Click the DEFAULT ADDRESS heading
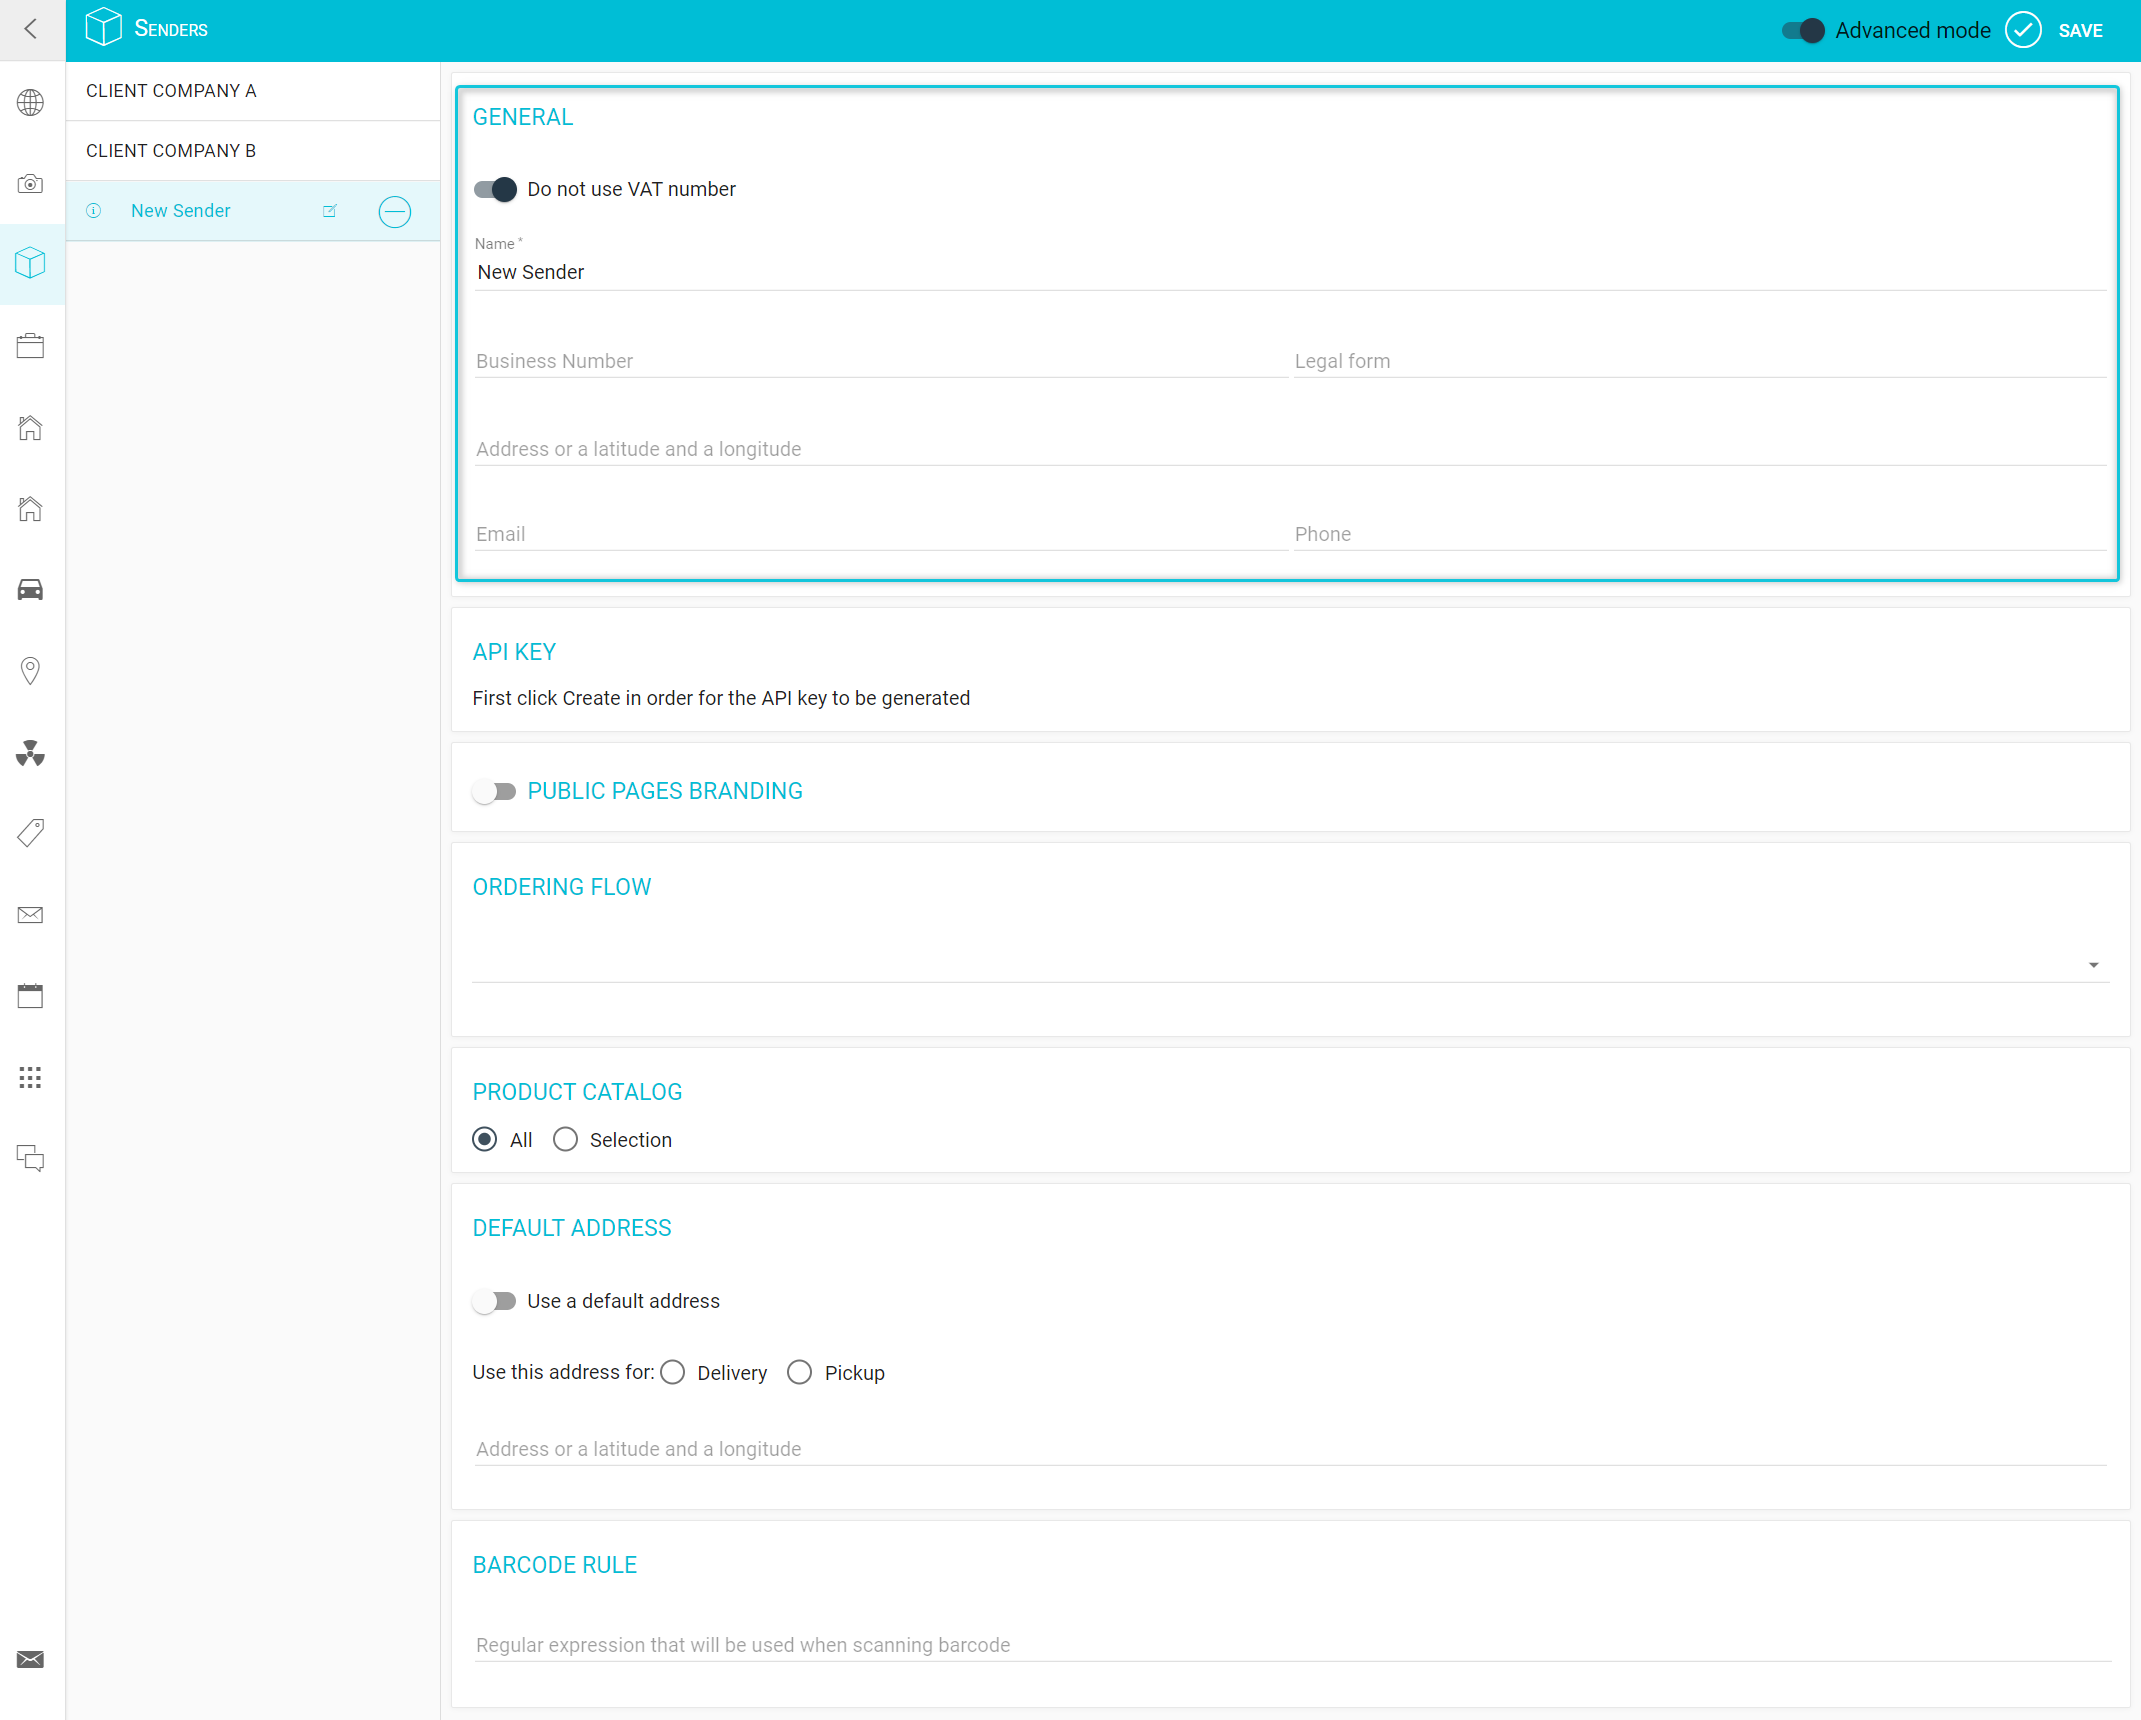 [x=572, y=1229]
